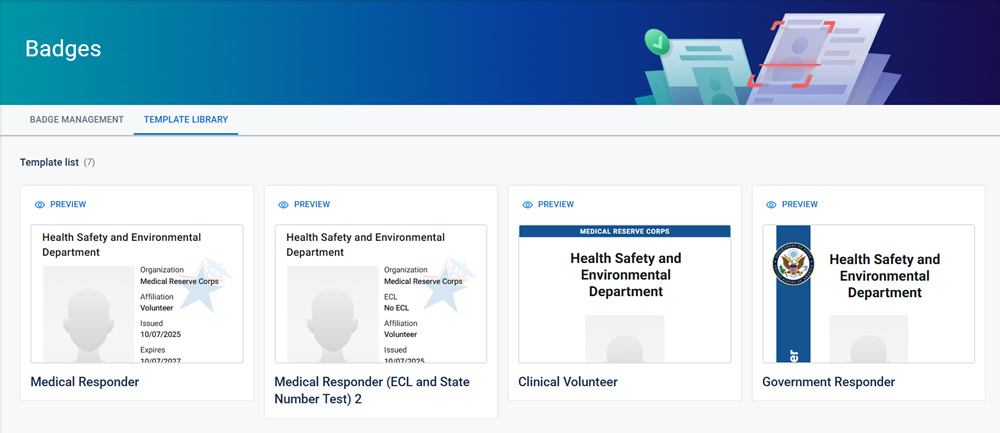Click the eye icon on Medical Responder card
The width and height of the screenshot is (1000, 433).
point(40,205)
